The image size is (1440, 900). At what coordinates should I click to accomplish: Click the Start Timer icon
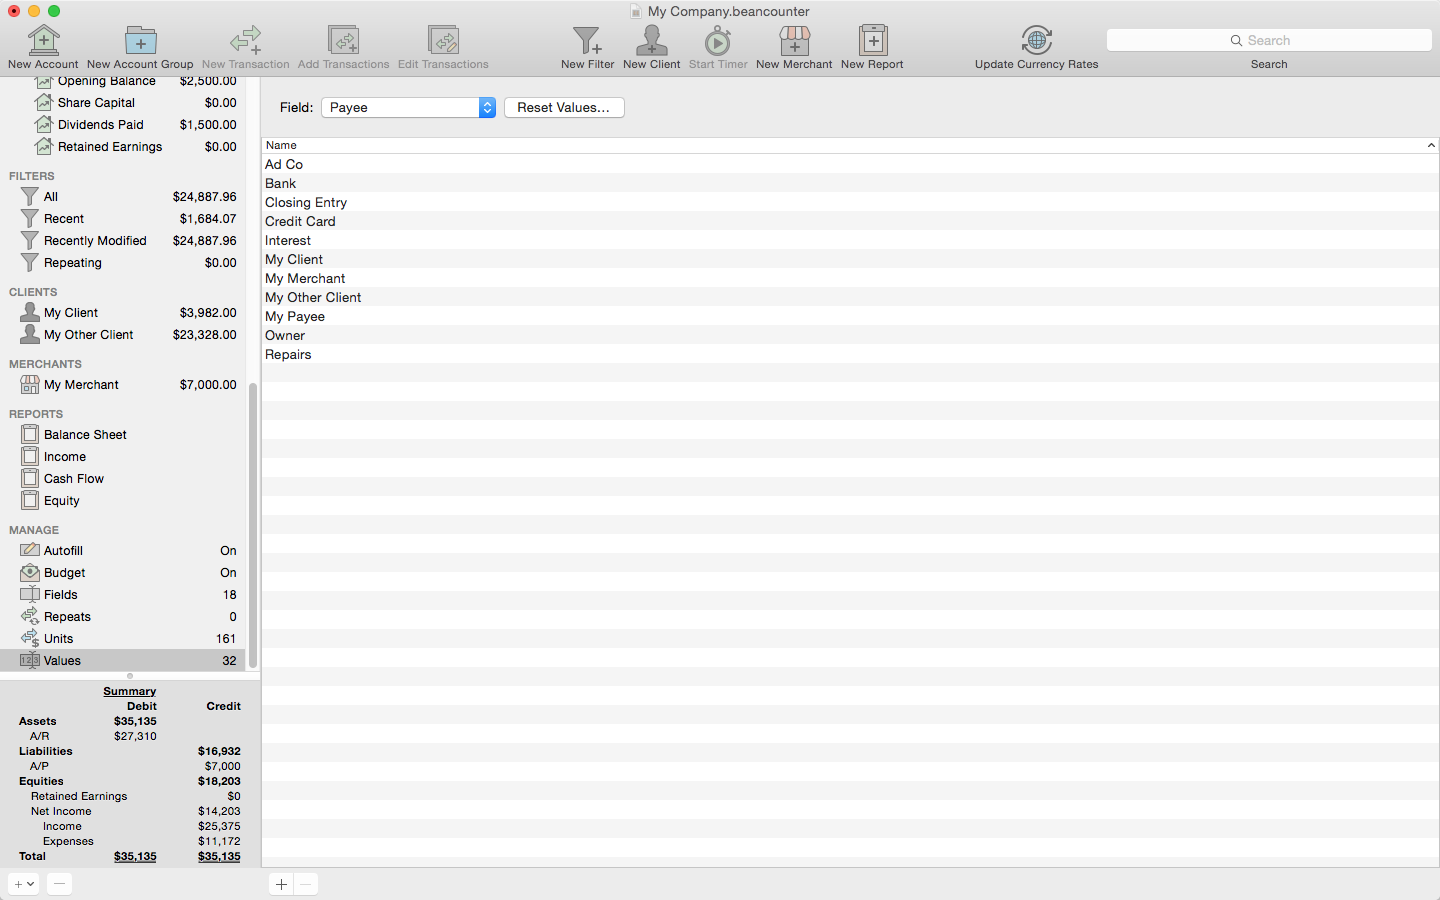click(717, 42)
